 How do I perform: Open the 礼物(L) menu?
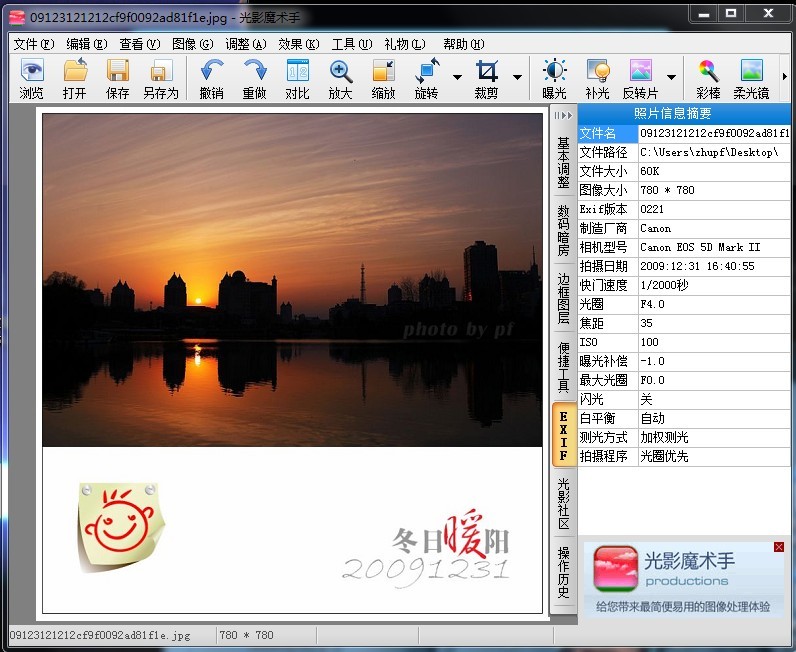[405, 44]
